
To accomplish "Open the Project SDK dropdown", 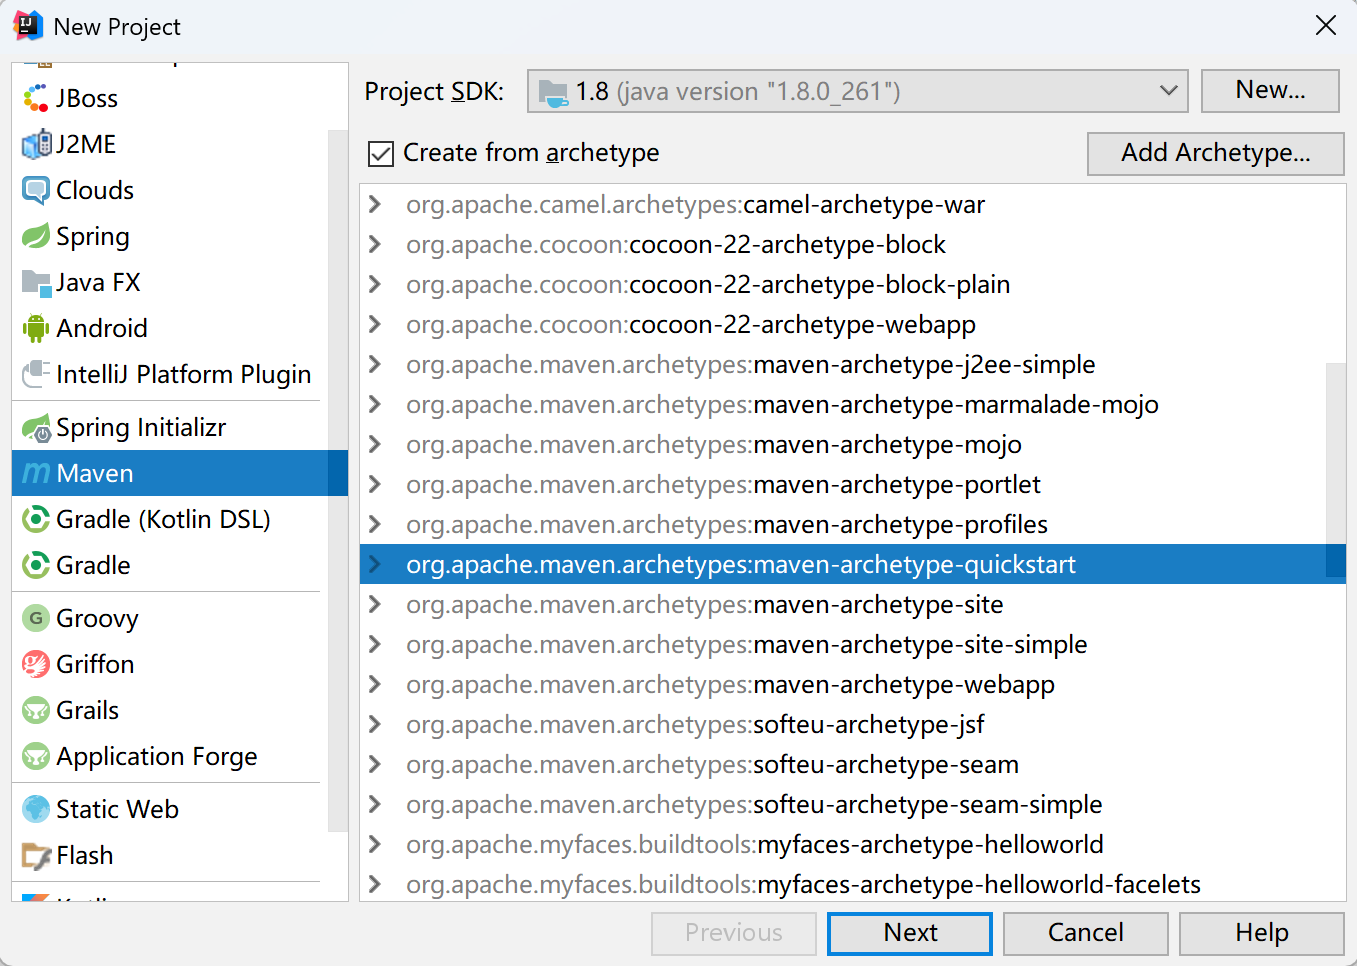I will pos(857,91).
